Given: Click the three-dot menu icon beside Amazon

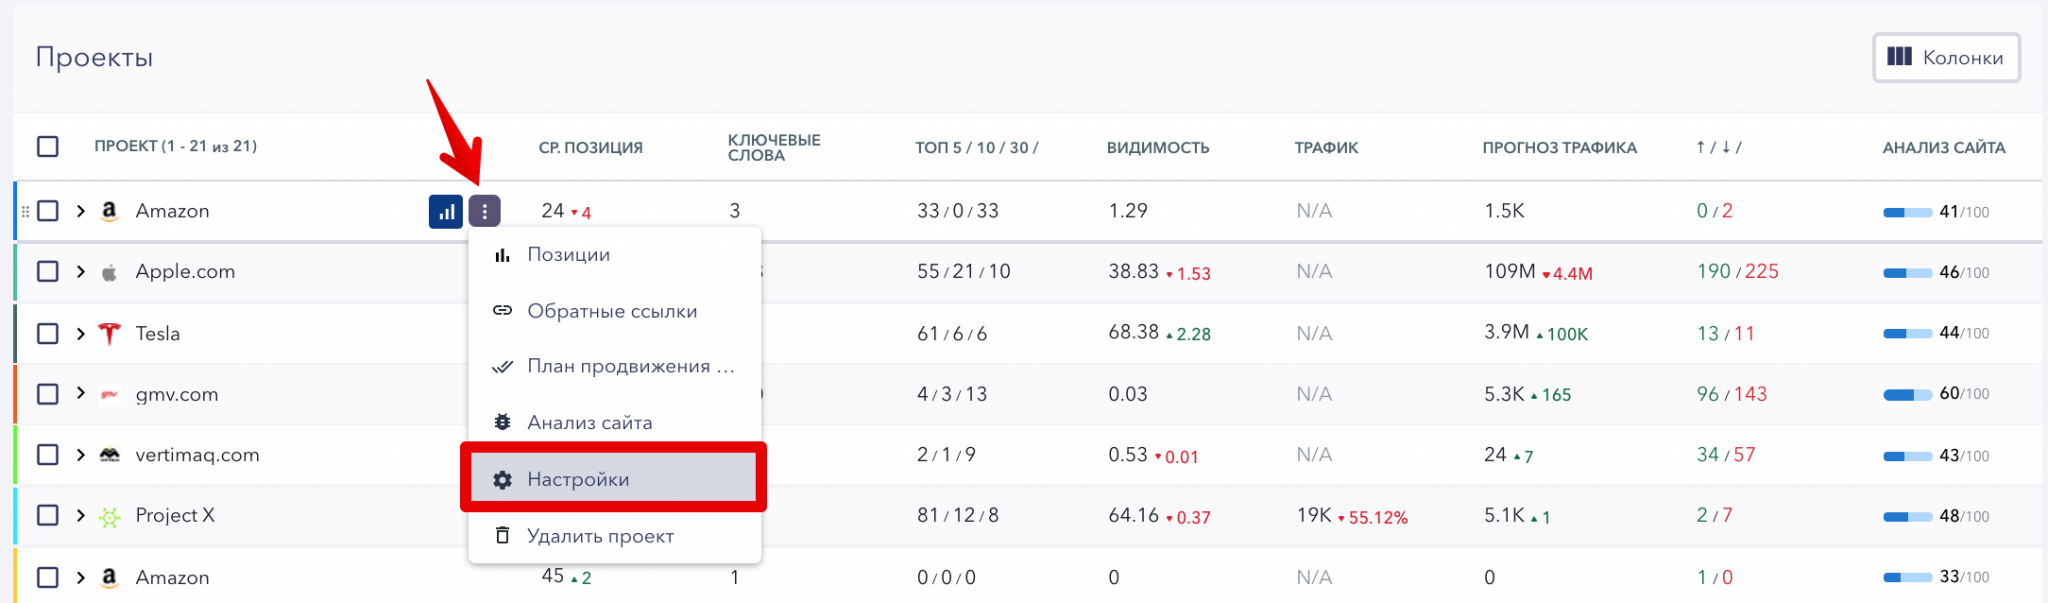Looking at the screenshot, I should click(x=485, y=211).
